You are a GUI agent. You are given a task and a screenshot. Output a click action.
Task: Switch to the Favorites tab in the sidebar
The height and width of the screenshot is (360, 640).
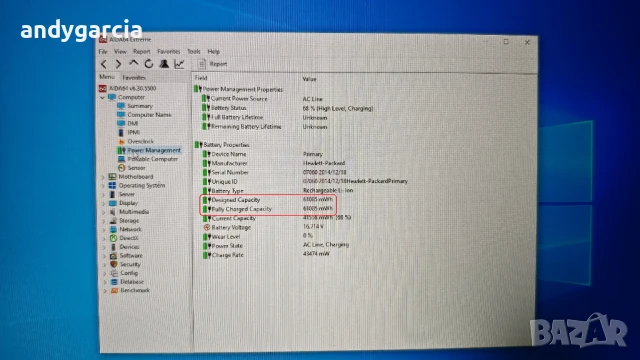134,77
